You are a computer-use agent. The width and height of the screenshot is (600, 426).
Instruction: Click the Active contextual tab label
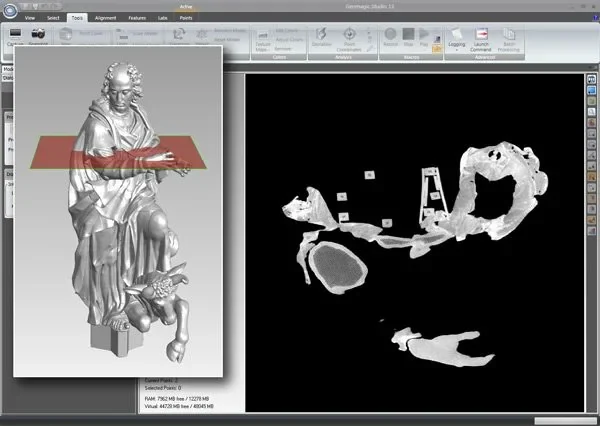point(186,7)
